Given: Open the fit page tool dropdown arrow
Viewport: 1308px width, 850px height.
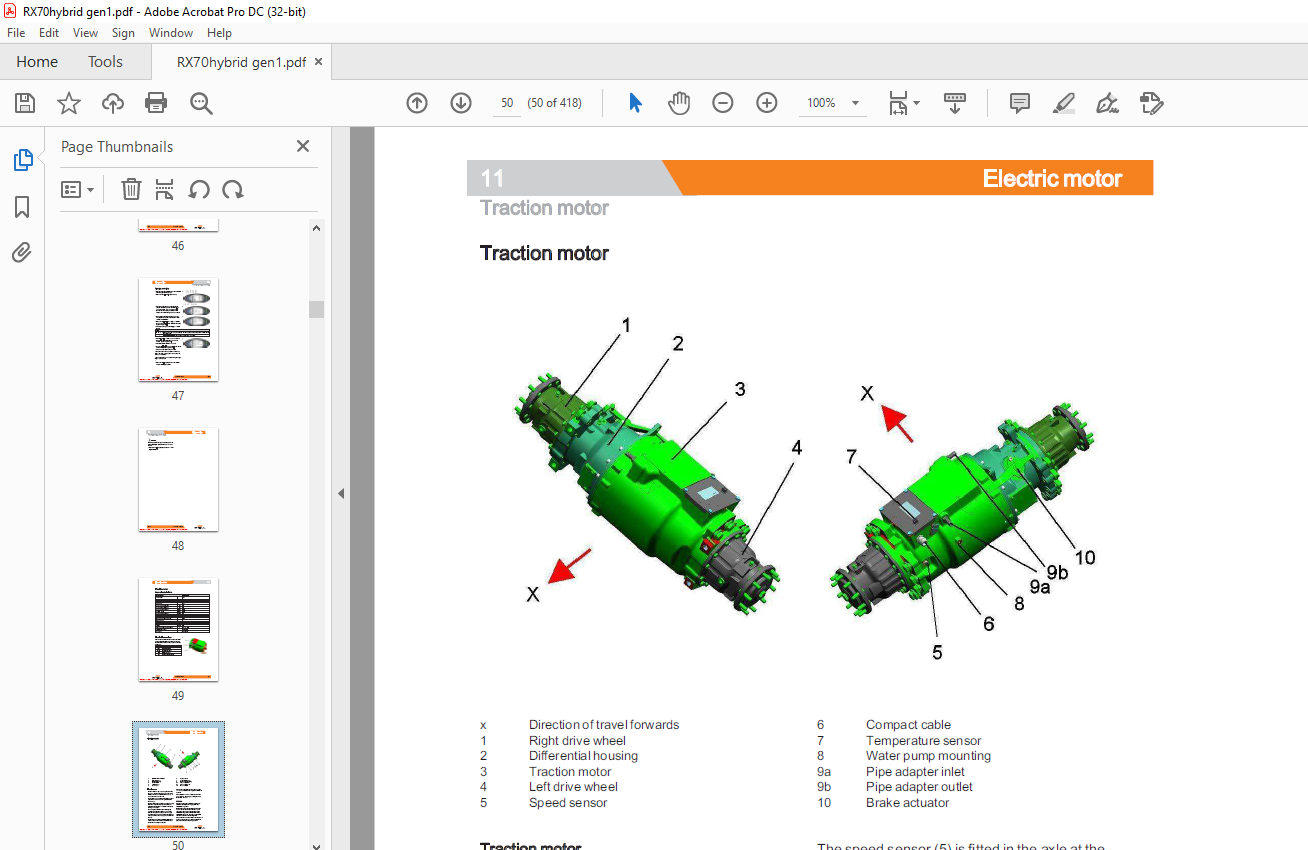Looking at the screenshot, I should click(917, 102).
